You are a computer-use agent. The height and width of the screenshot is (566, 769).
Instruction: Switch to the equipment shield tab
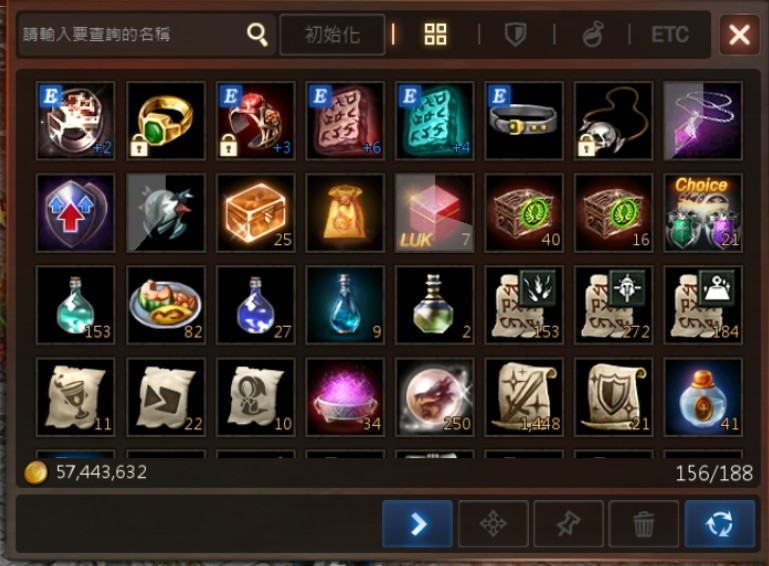[515, 35]
